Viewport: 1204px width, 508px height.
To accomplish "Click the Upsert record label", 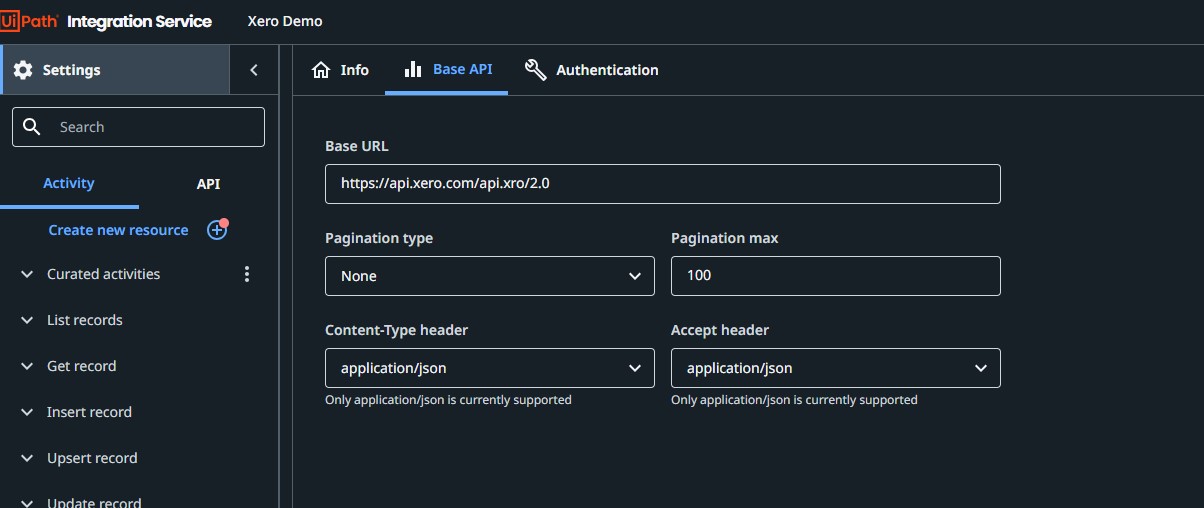I will [x=92, y=458].
